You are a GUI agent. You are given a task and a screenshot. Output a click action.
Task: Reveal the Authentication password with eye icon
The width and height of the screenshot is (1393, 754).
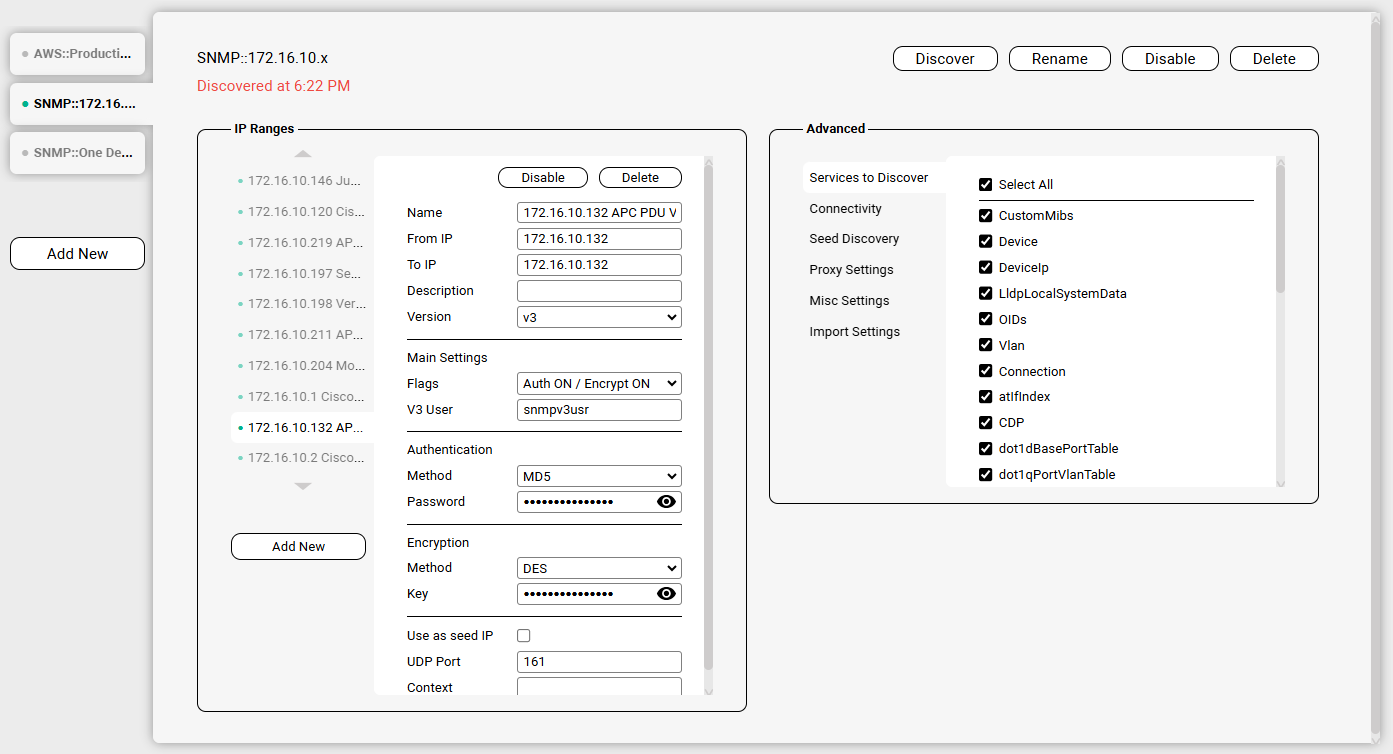(x=666, y=502)
